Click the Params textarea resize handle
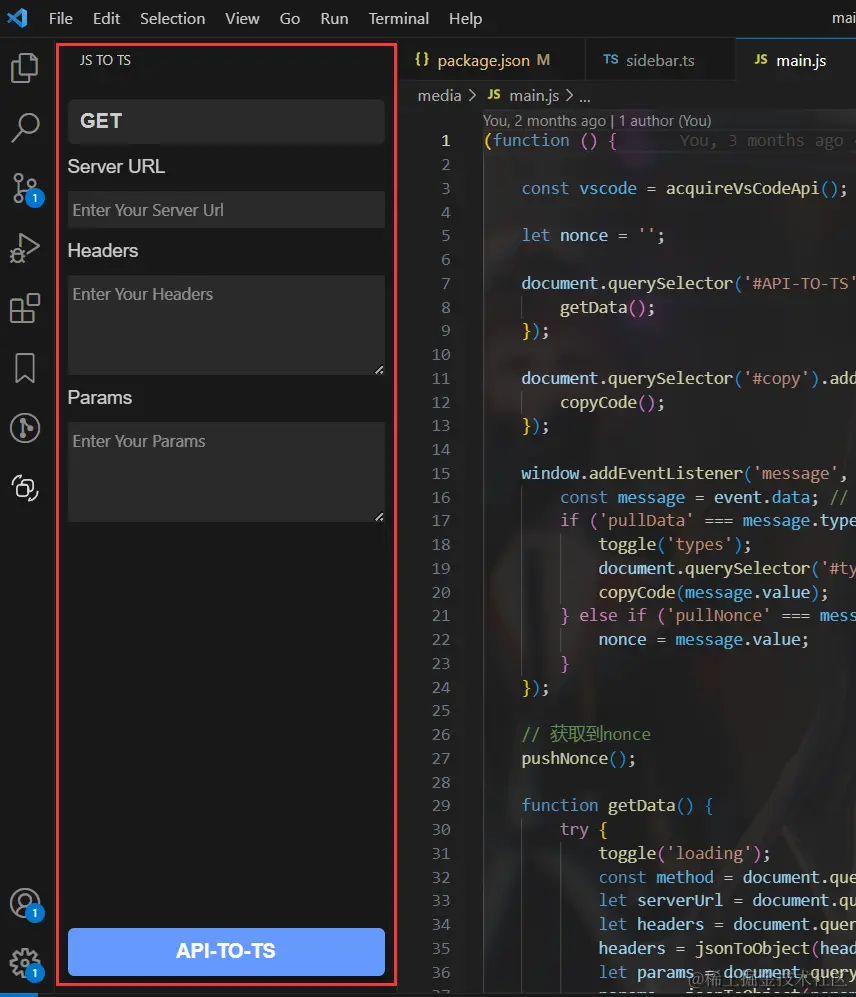The image size is (856, 997). (x=379, y=516)
